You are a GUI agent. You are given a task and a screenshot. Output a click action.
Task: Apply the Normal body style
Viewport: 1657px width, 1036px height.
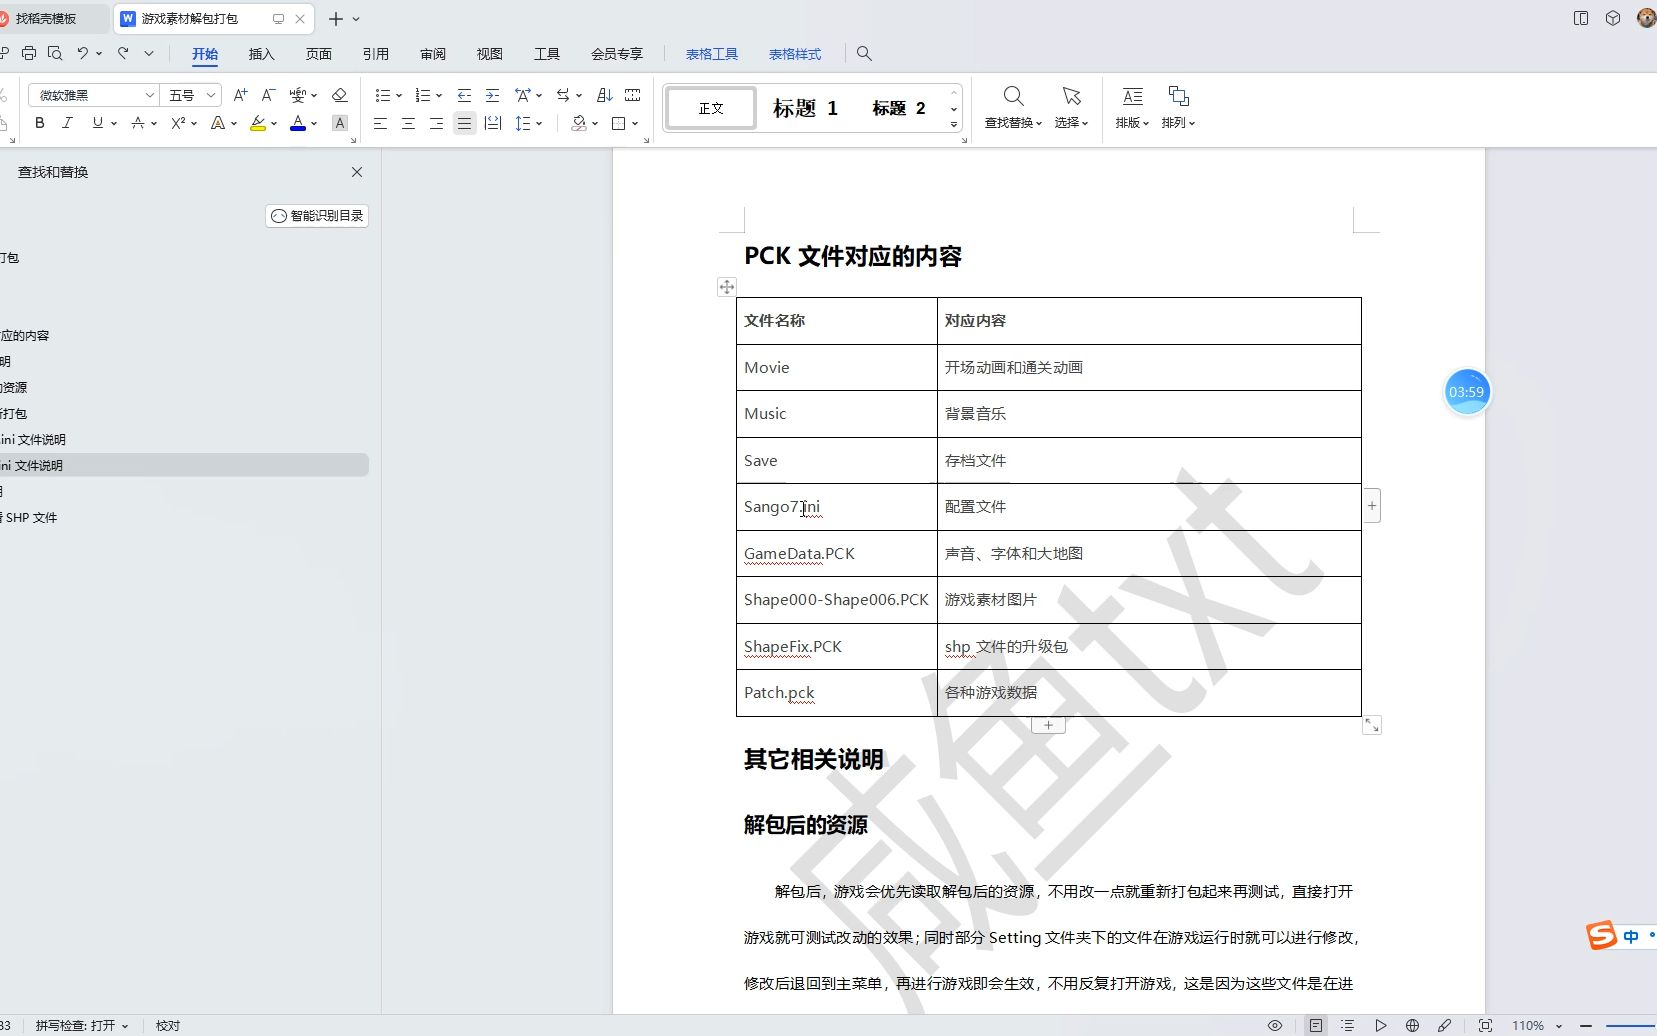click(711, 108)
